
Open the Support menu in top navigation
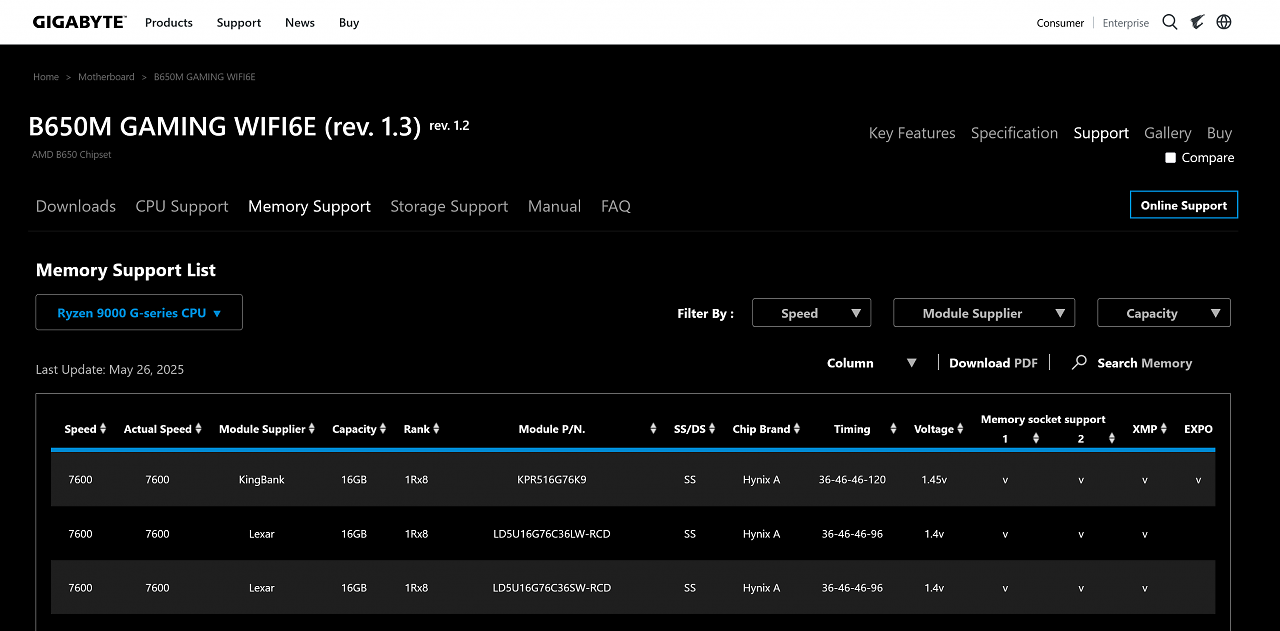click(239, 22)
